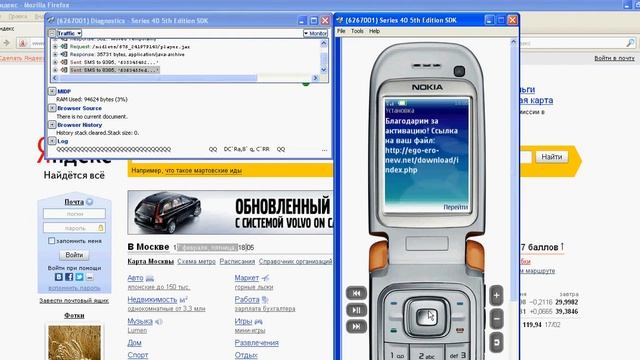This screenshot has height=360, width=640.
Task: Open the File menu in SDK emulator
Action: (x=341, y=31)
